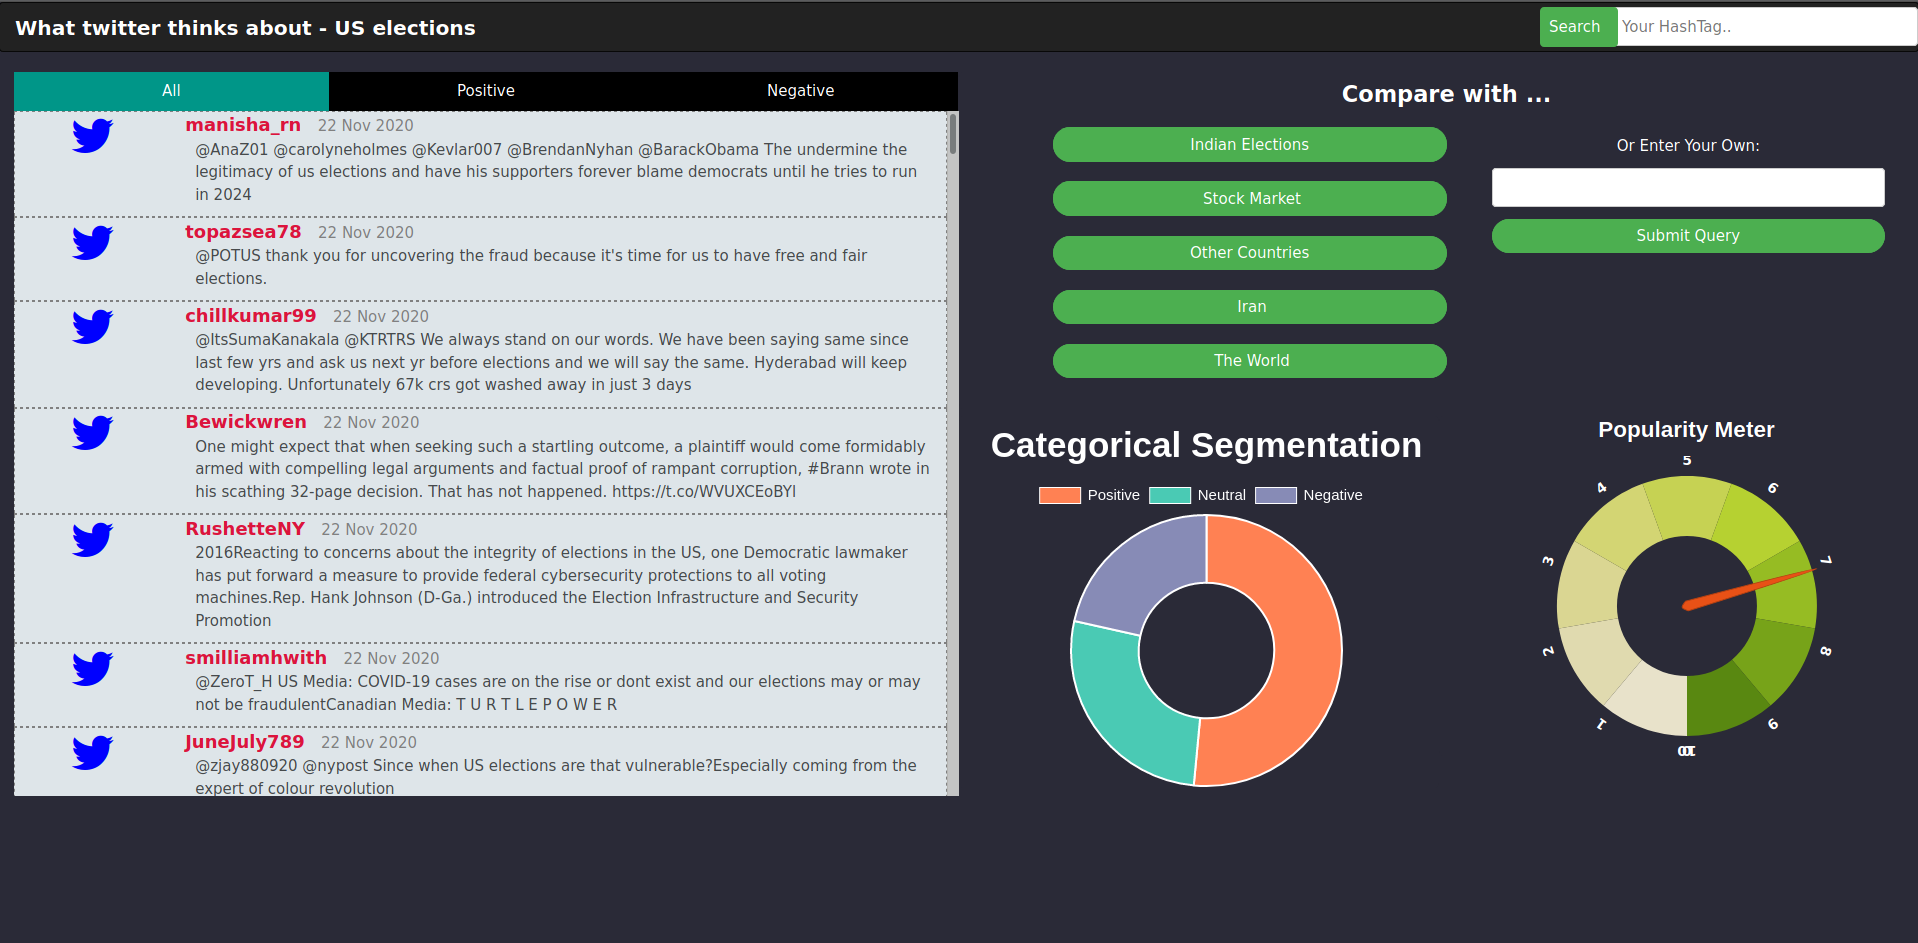Compare with Indian Elections
The image size is (1918, 943).
tap(1249, 144)
